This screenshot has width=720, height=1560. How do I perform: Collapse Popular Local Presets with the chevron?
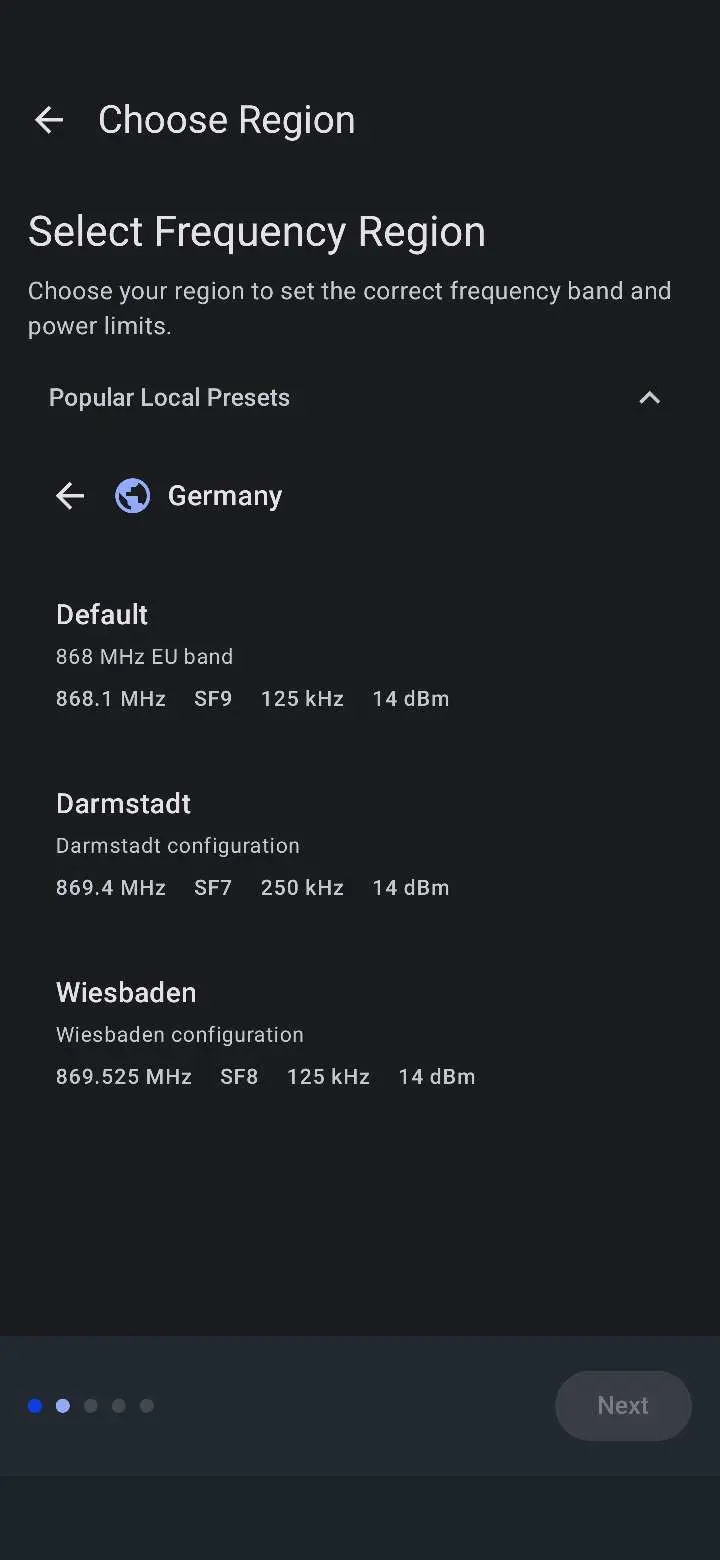[x=649, y=398]
